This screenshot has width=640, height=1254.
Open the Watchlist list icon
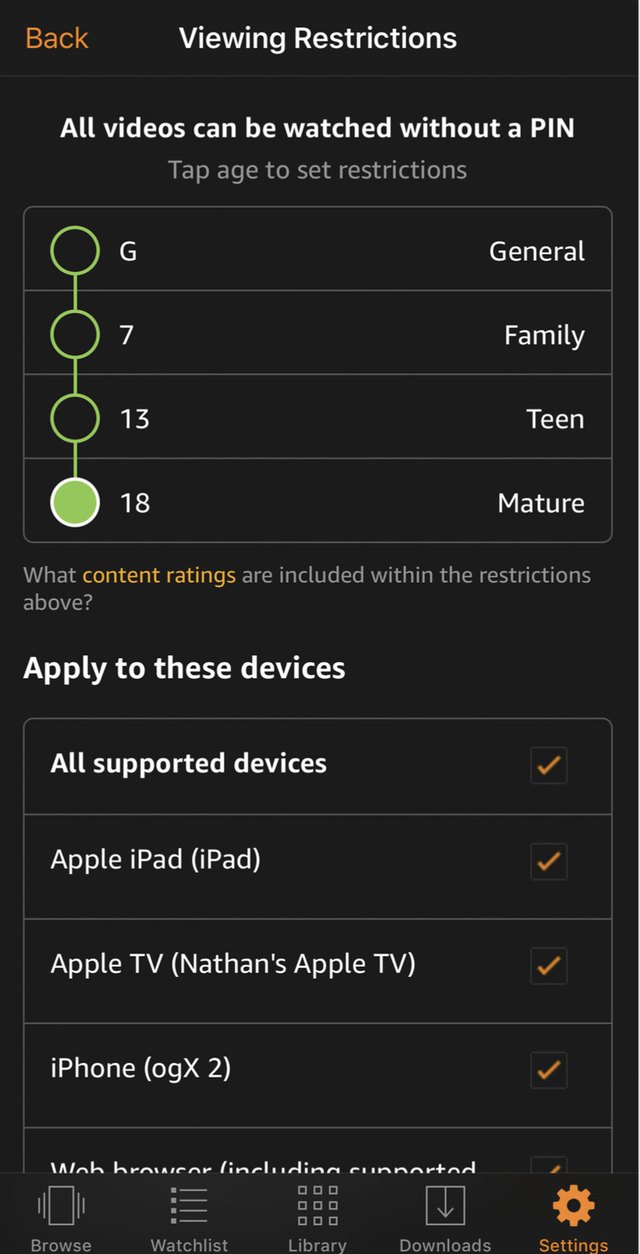[x=189, y=1205]
